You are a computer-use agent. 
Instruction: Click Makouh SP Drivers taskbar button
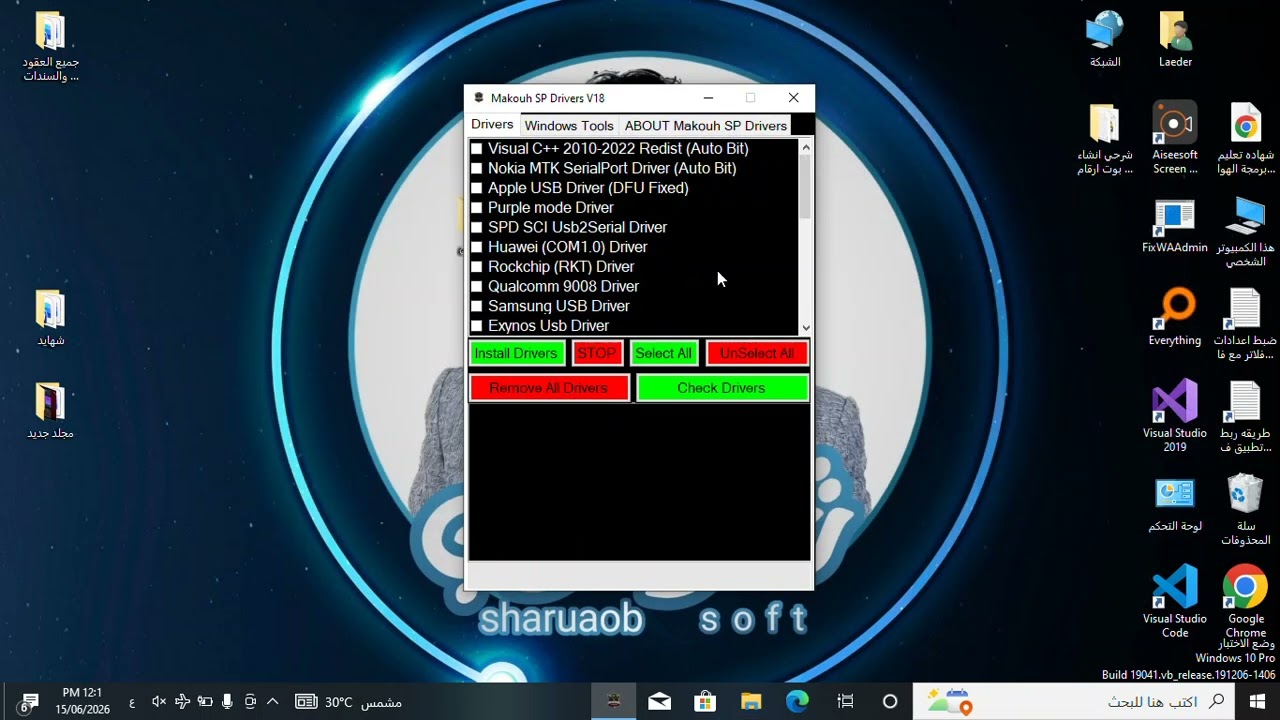click(613, 701)
